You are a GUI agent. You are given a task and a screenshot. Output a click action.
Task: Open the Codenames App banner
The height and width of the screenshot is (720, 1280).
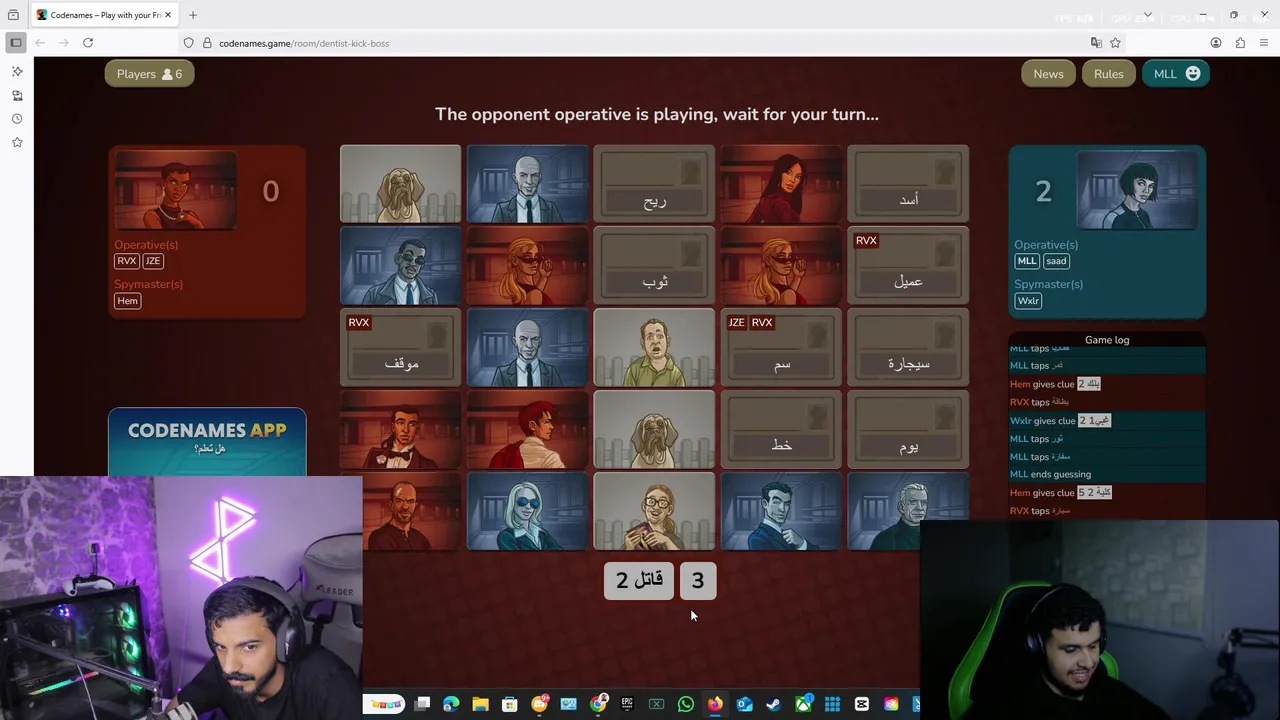point(207,441)
